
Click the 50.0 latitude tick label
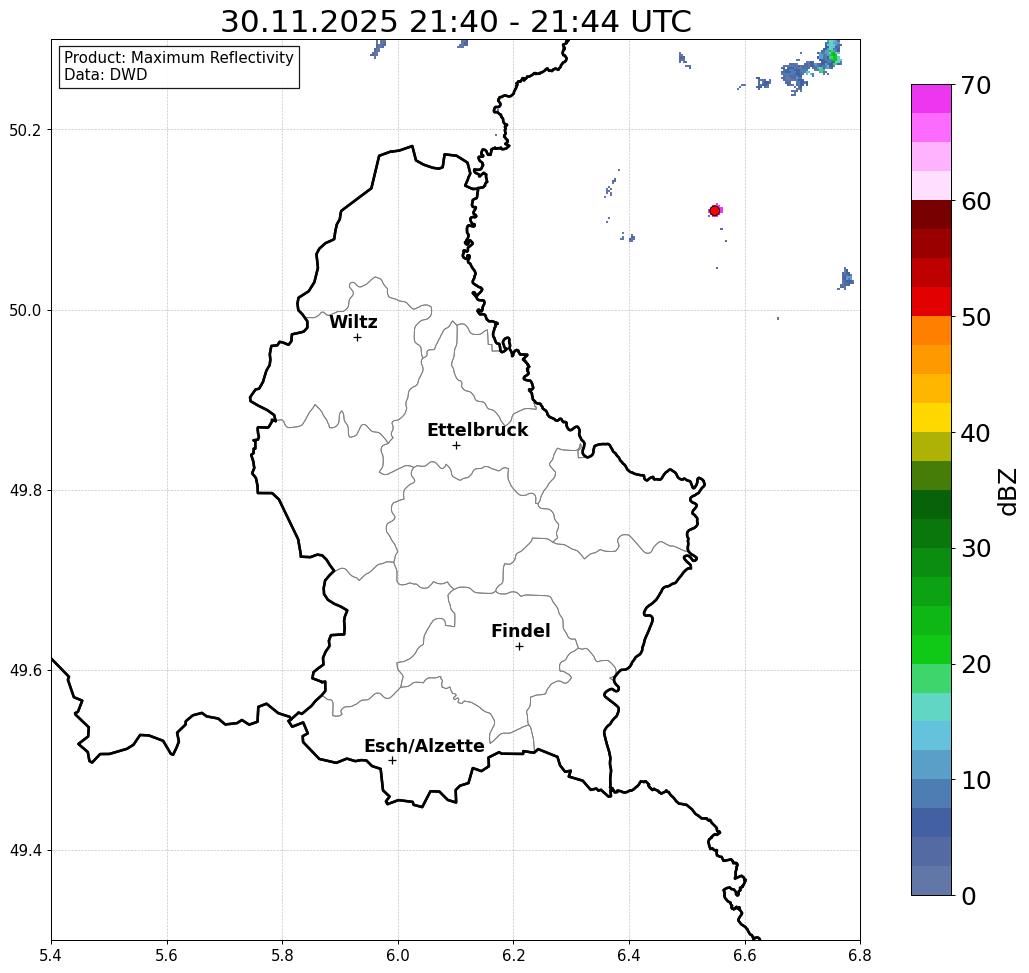25,310
